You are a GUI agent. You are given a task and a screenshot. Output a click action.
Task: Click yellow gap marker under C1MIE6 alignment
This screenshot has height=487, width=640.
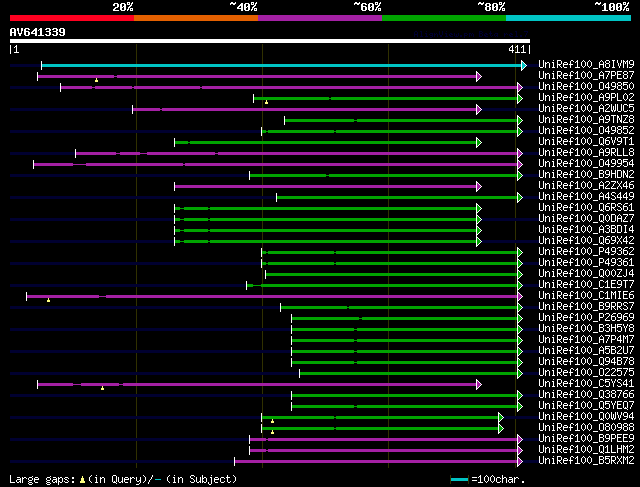[x=49, y=300]
